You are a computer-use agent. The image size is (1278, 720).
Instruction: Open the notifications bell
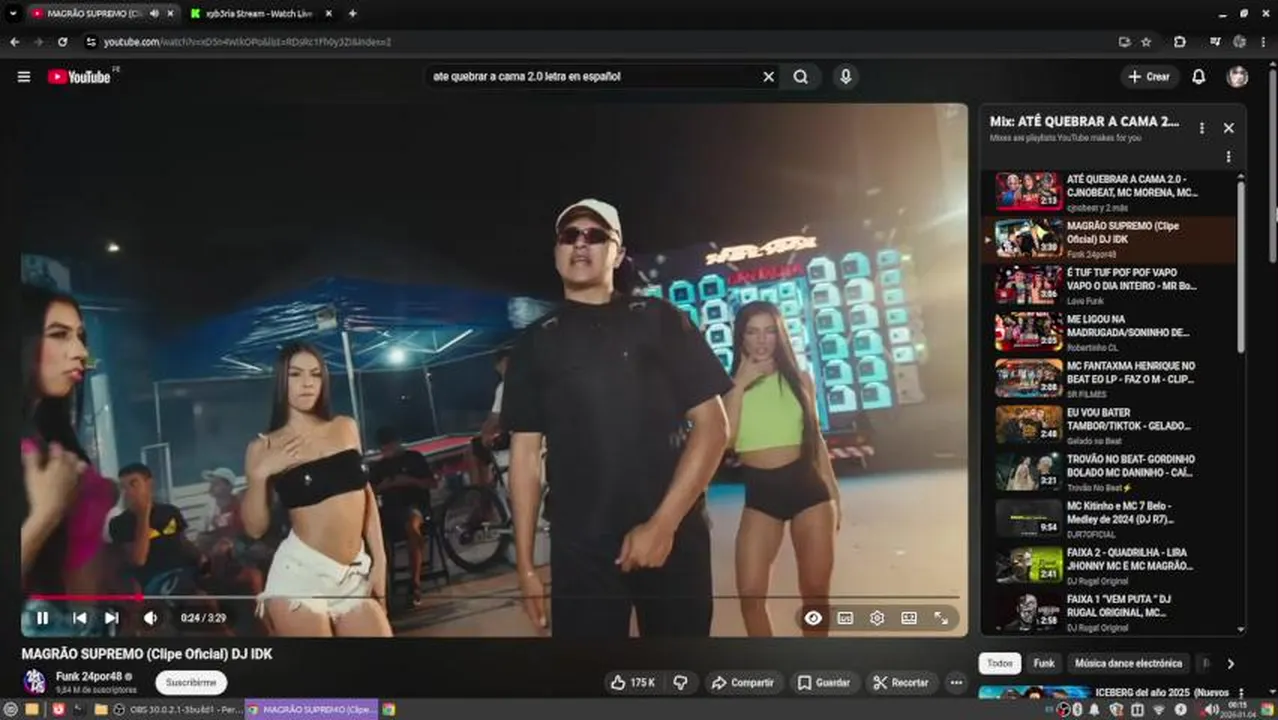tap(1198, 77)
